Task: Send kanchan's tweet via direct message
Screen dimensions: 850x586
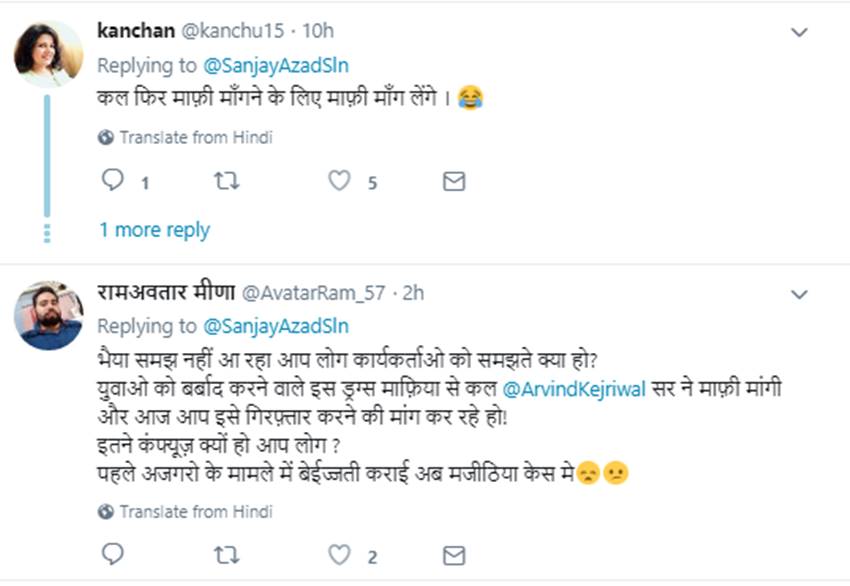Action: pyautogui.click(x=454, y=181)
